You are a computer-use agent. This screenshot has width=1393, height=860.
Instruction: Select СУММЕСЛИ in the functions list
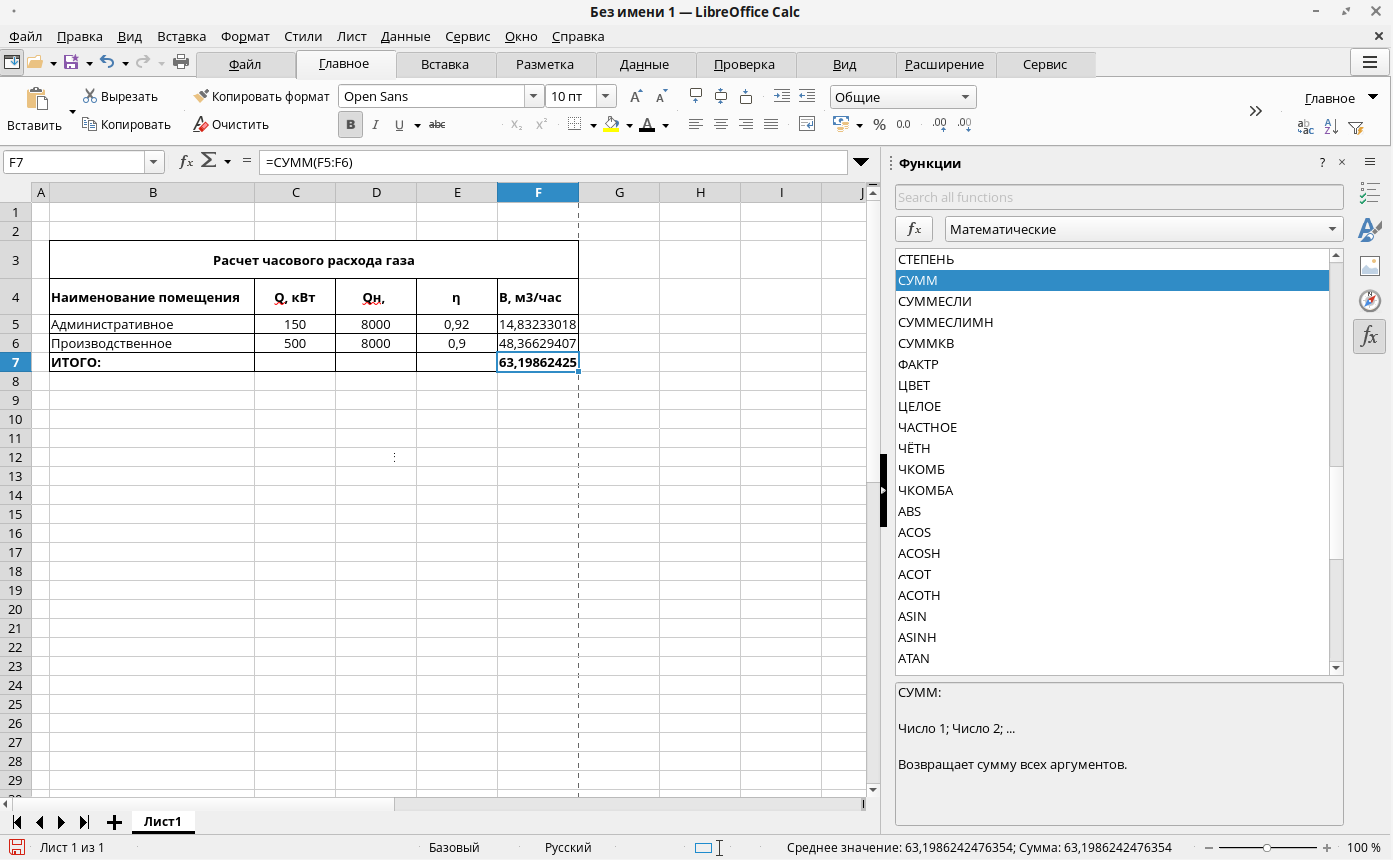tap(935, 301)
